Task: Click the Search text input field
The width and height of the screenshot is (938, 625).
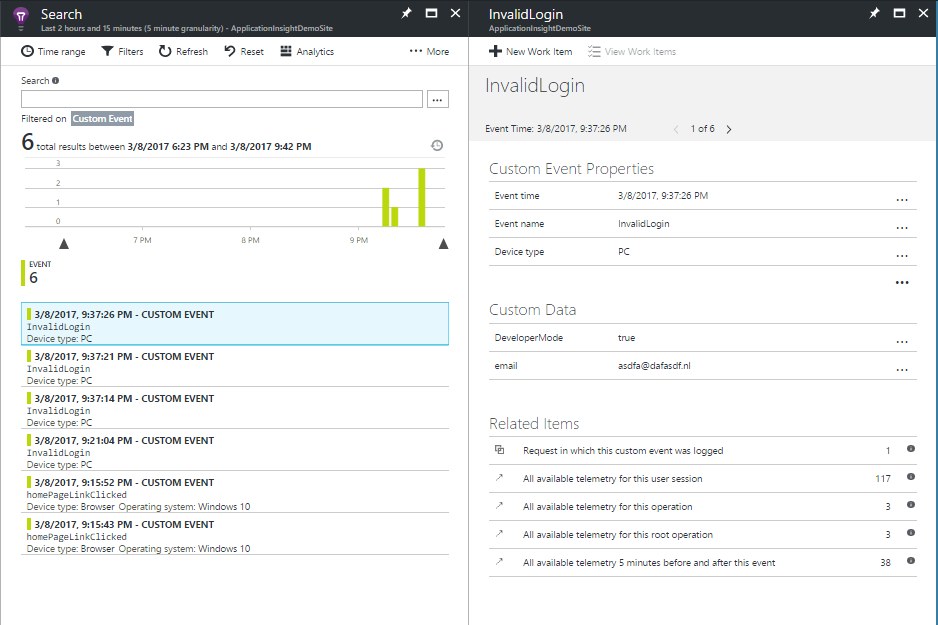Action: [x=222, y=99]
